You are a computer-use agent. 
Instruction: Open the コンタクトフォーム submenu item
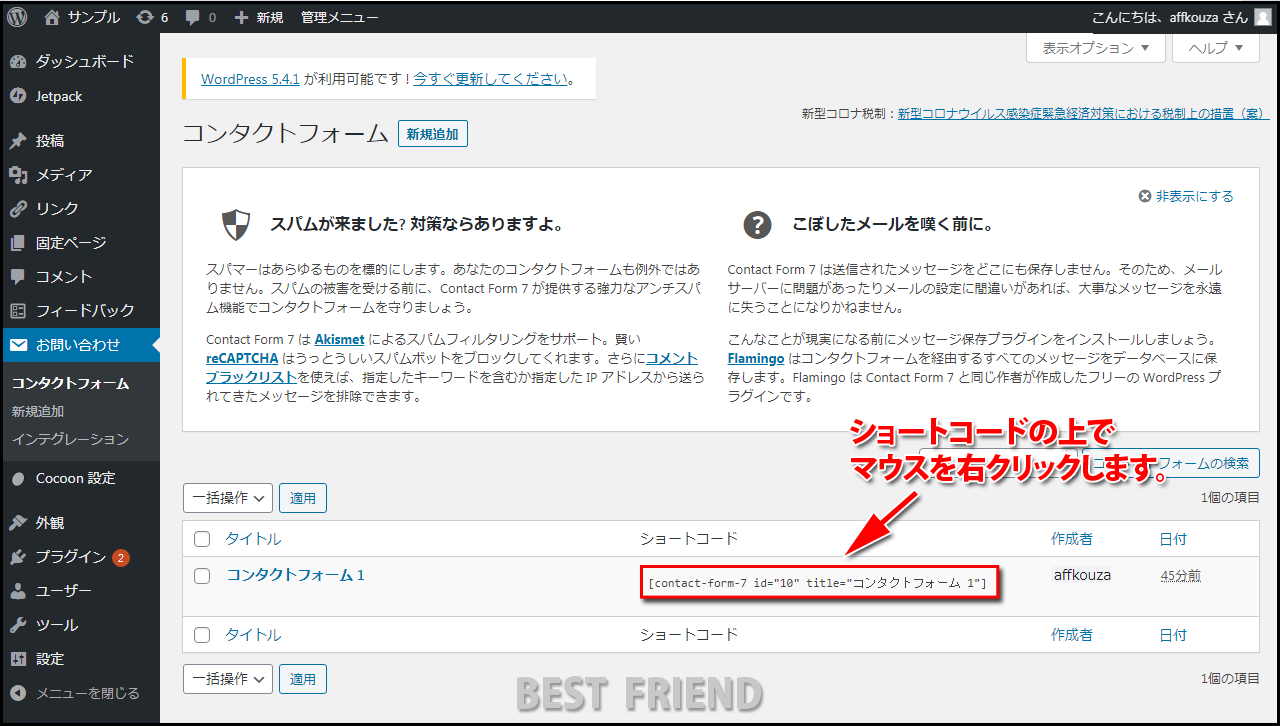70,383
